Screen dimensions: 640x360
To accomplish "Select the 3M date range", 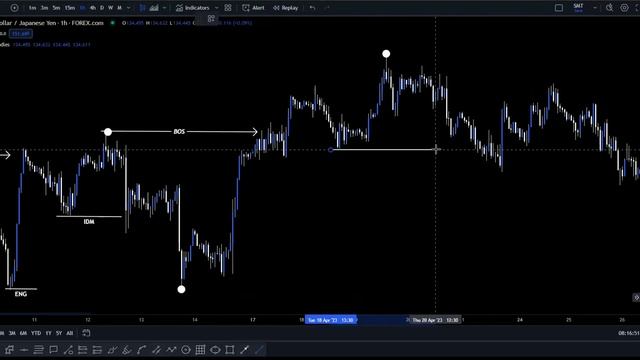I will [x=12, y=333].
